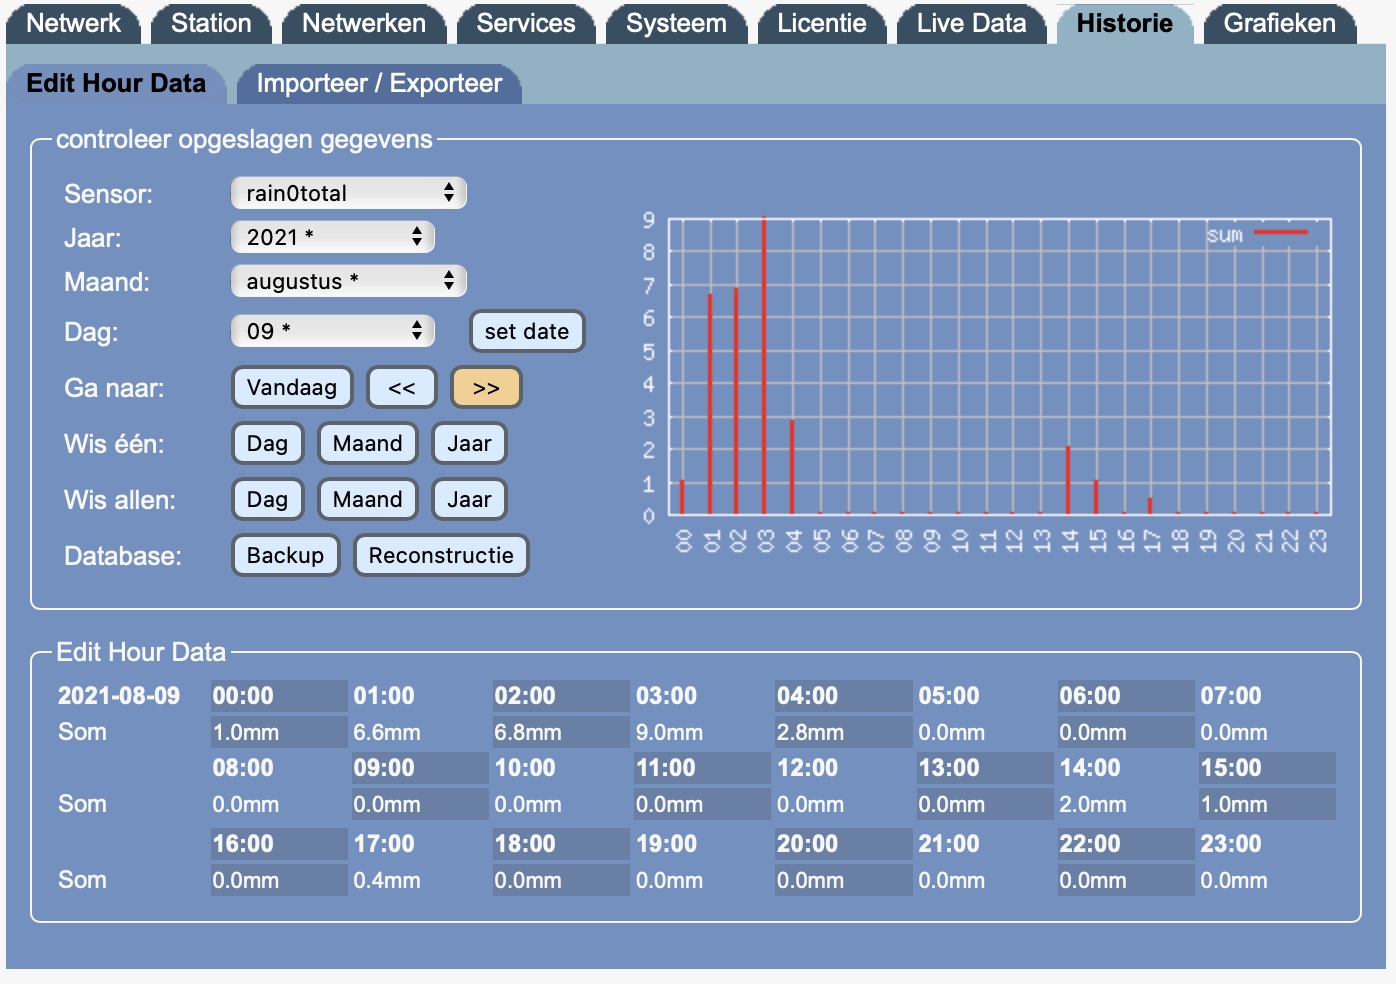Go to the previous day with <<

click(402, 387)
